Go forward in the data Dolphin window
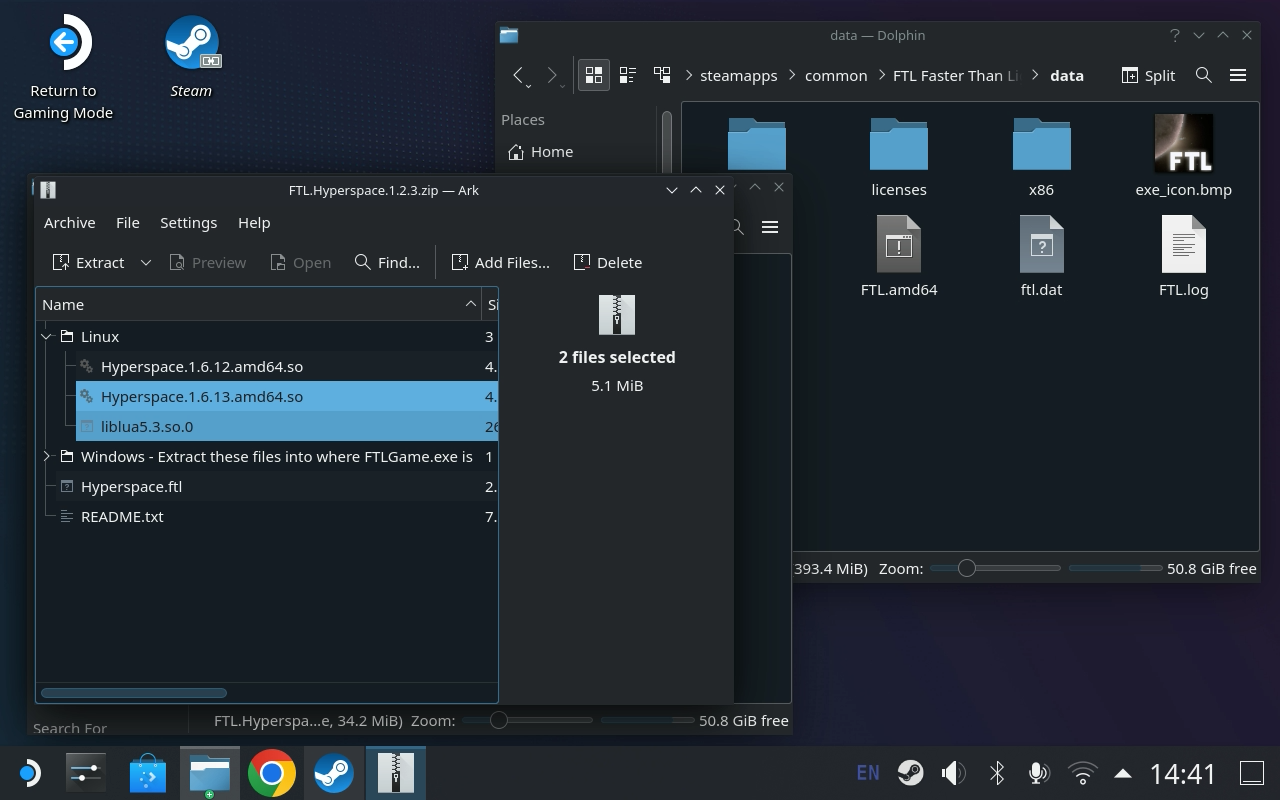The image size is (1280, 800). [552, 75]
